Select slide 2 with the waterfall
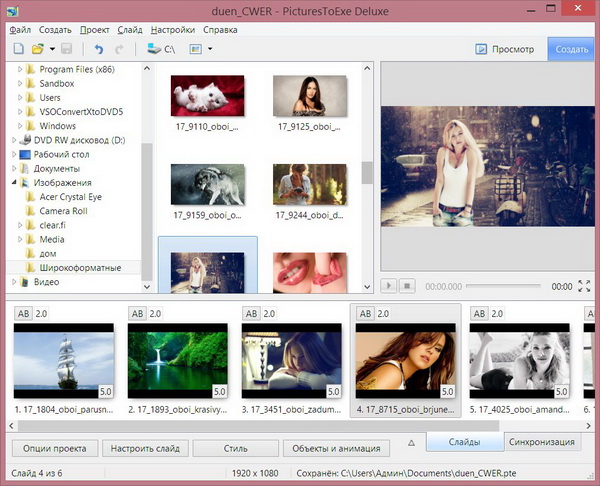The height and width of the screenshot is (486, 600). 178,361
